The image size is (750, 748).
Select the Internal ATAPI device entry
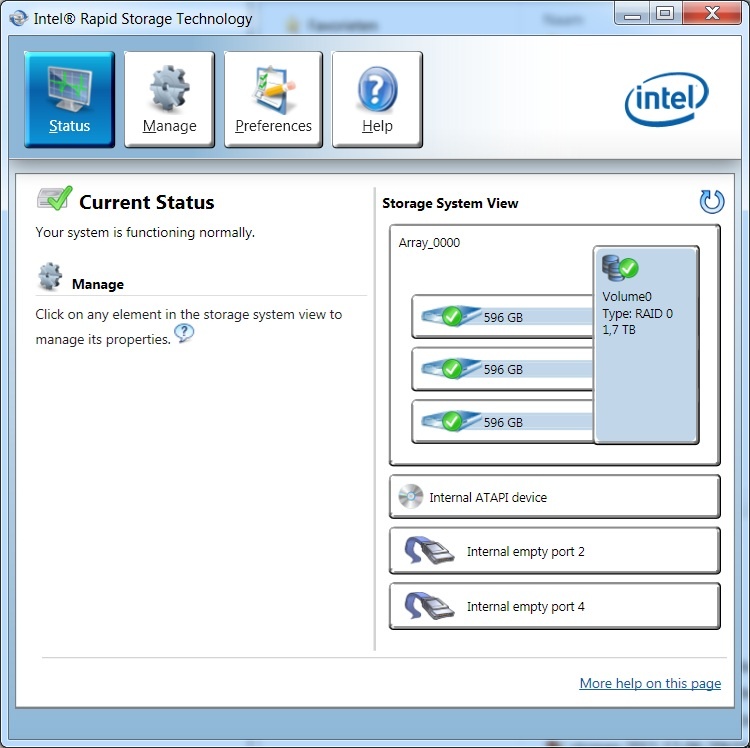(554, 496)
